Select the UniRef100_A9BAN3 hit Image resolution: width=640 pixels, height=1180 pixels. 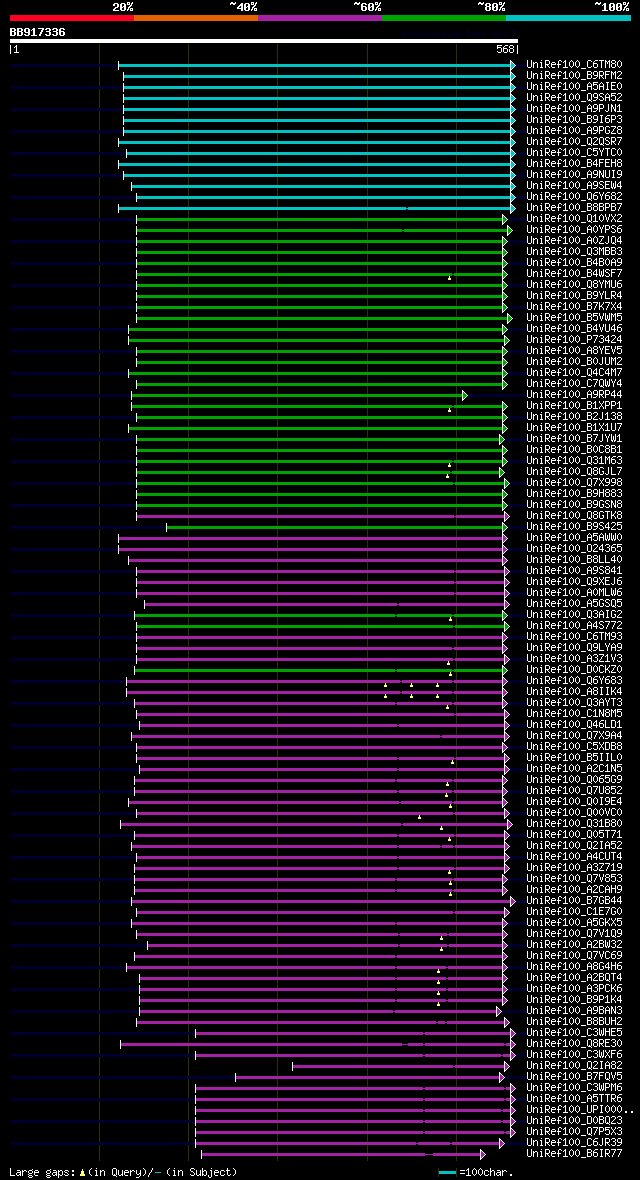(574, 1009)
